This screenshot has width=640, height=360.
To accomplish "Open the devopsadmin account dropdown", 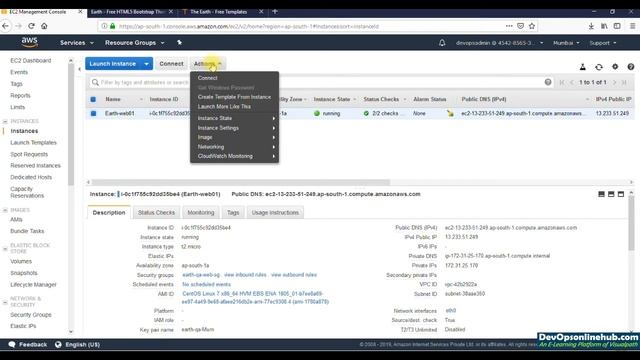I will click(x=500, y=43).
